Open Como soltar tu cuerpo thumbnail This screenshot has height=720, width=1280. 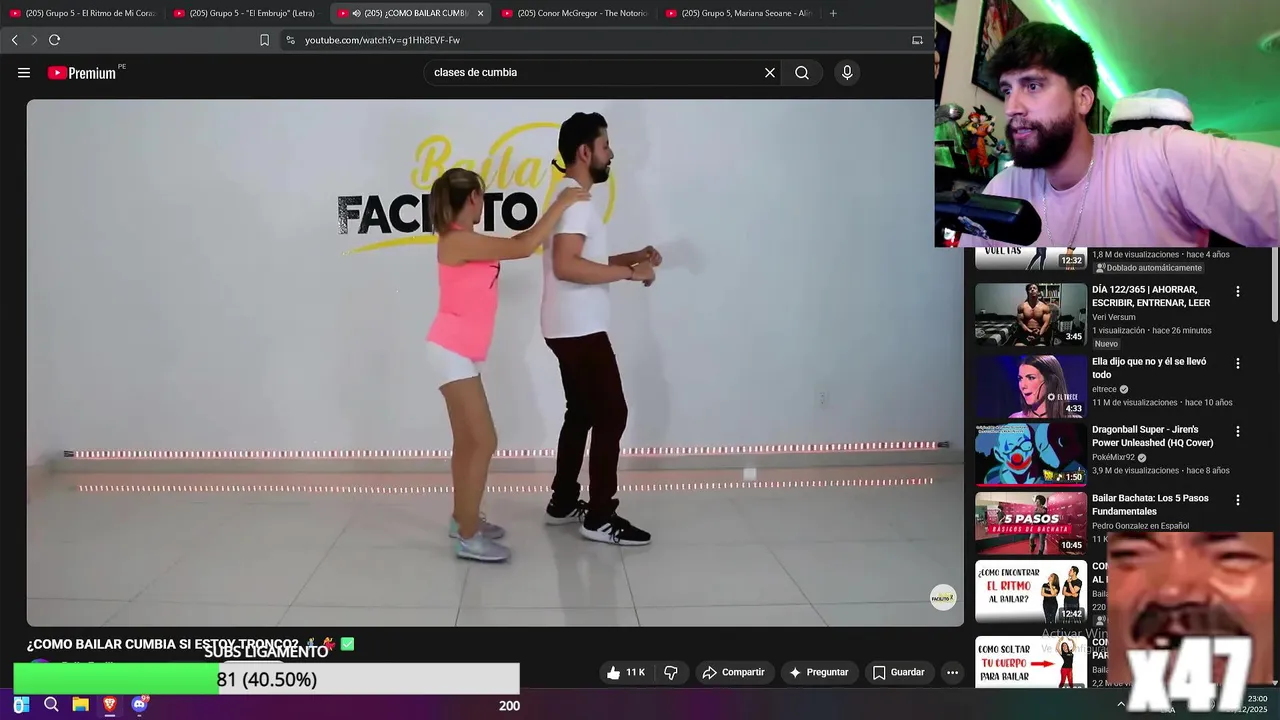pos(1031,660)
